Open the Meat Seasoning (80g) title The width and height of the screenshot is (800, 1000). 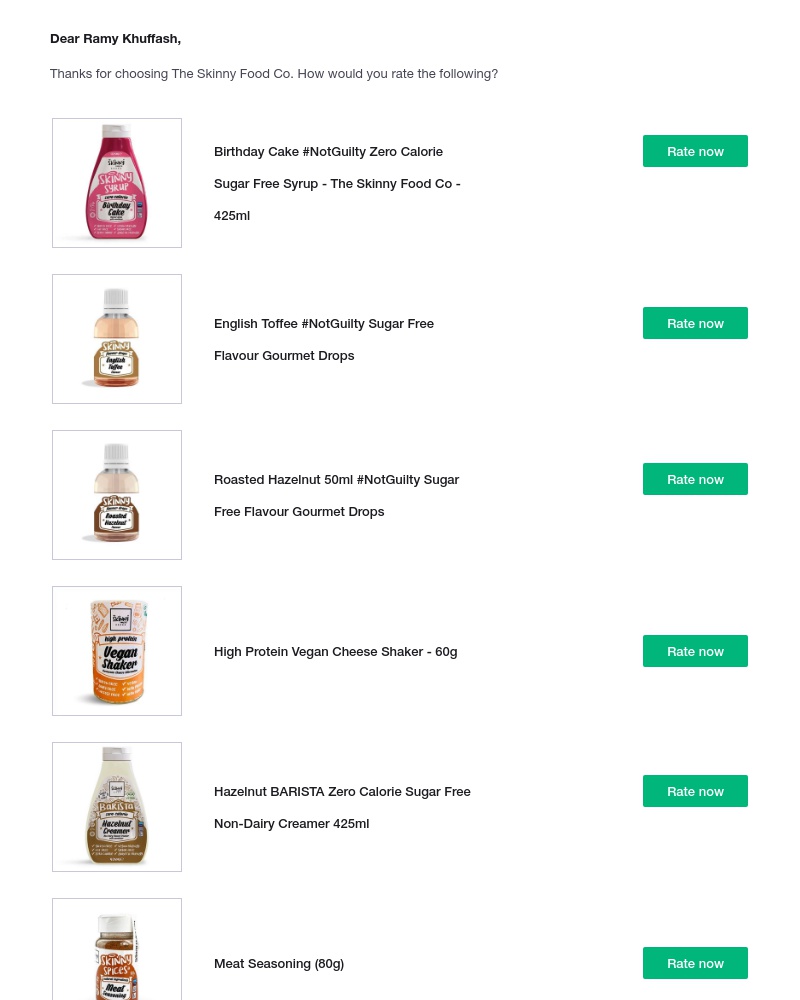(279, 964)
